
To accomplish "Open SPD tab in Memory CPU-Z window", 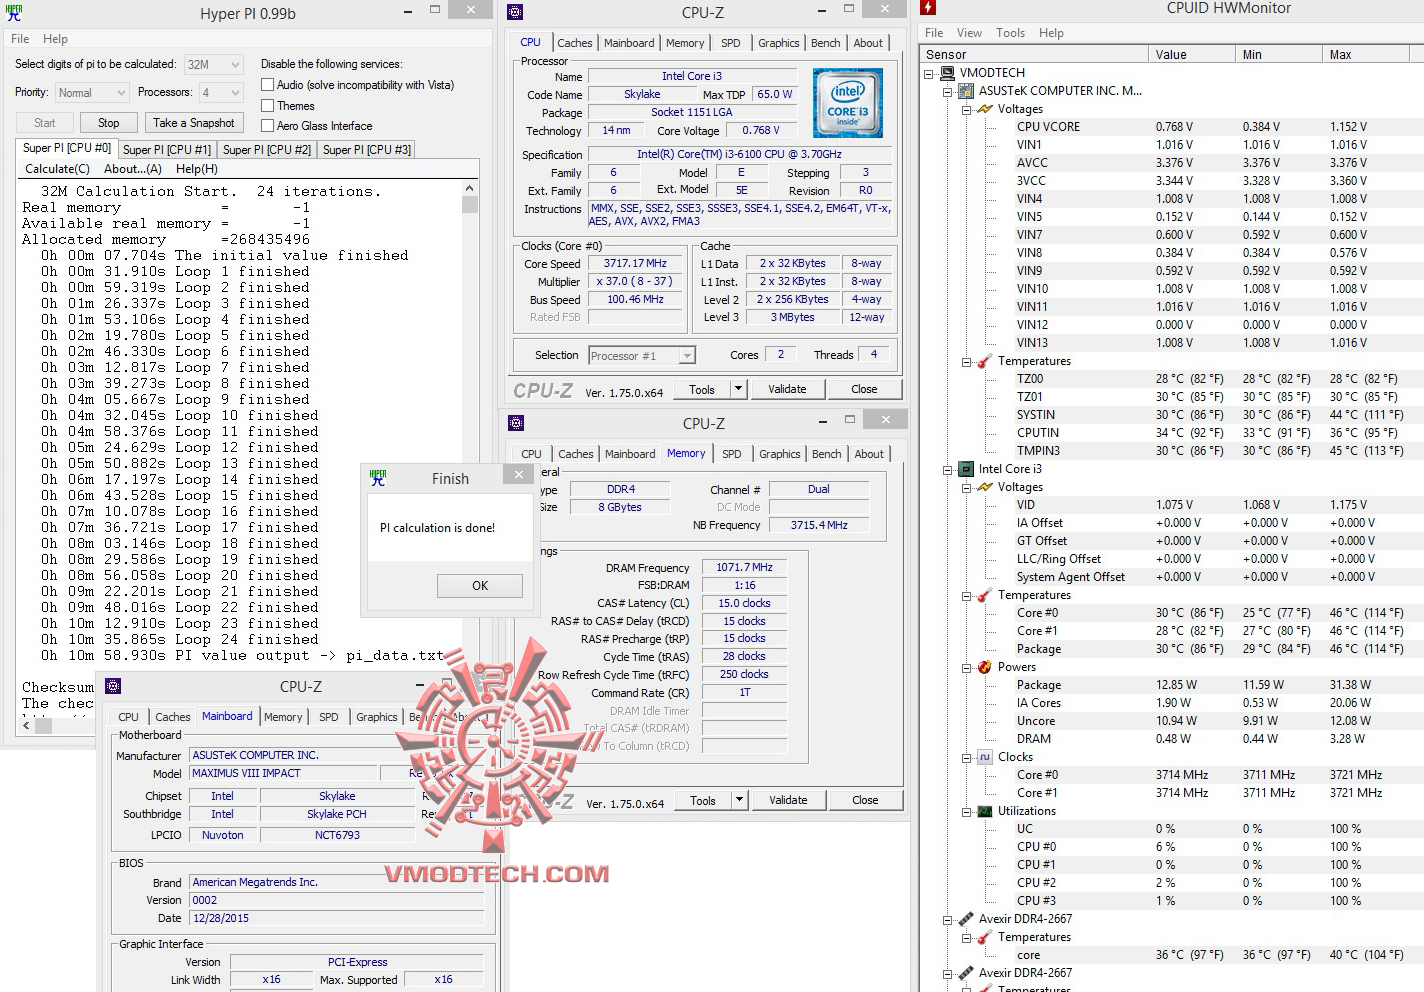I will click(x=732, y=454).
